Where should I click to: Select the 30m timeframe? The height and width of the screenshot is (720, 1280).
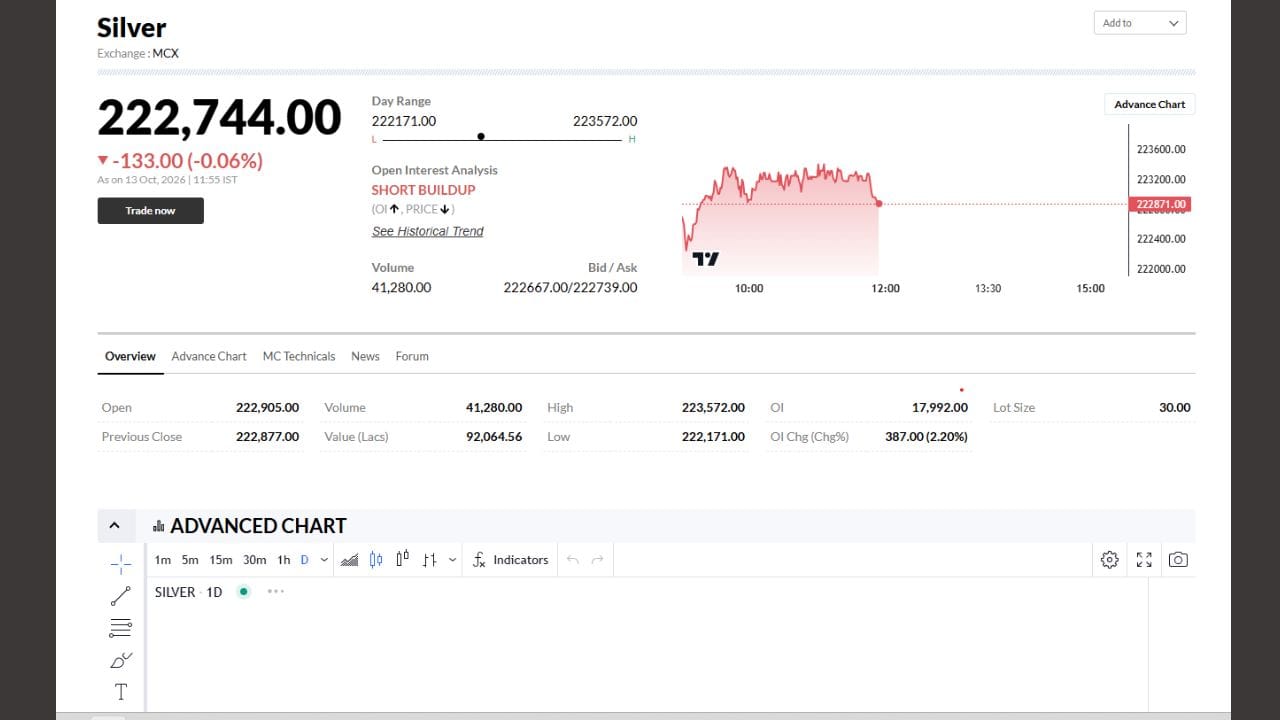click(255, 560)
